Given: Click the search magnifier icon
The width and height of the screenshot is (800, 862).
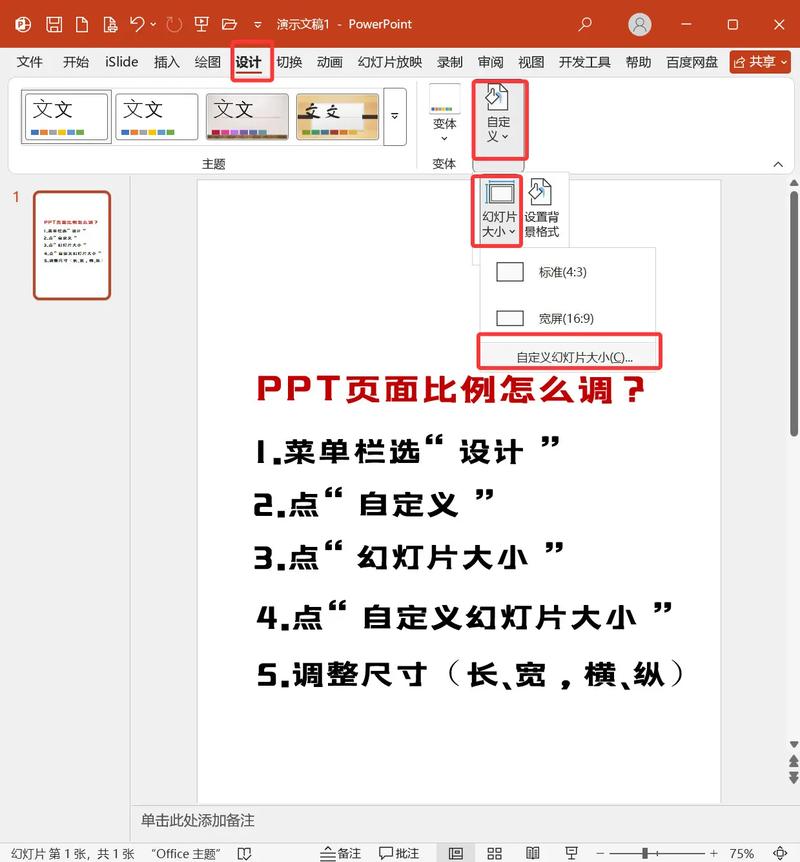Looking at the screenshot, I should pyautogui.click(x=585, y=24).
